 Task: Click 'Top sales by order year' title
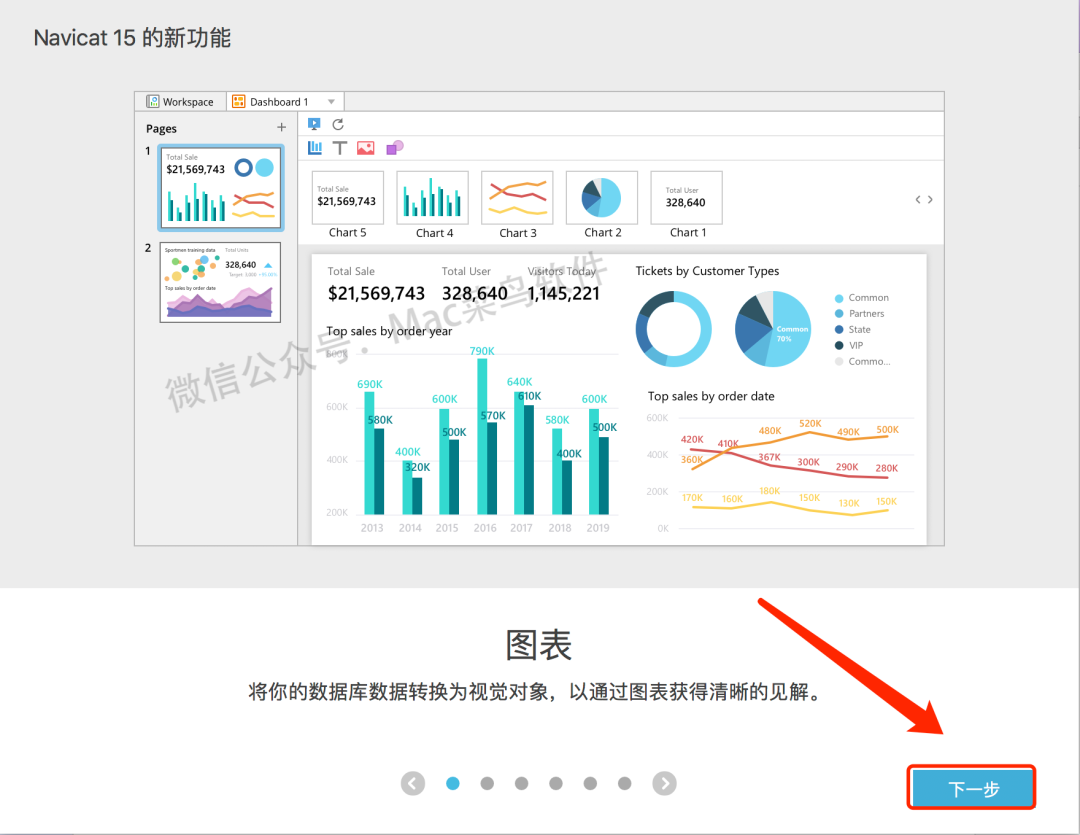(x=389, y=331)
